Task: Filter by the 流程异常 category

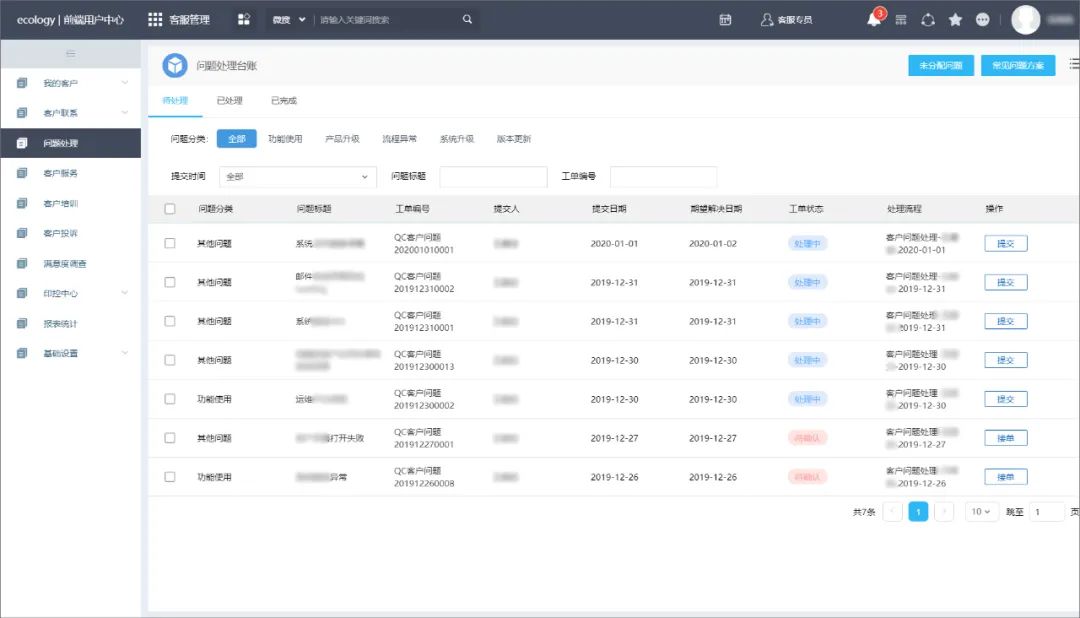Action: coord(399,138)
